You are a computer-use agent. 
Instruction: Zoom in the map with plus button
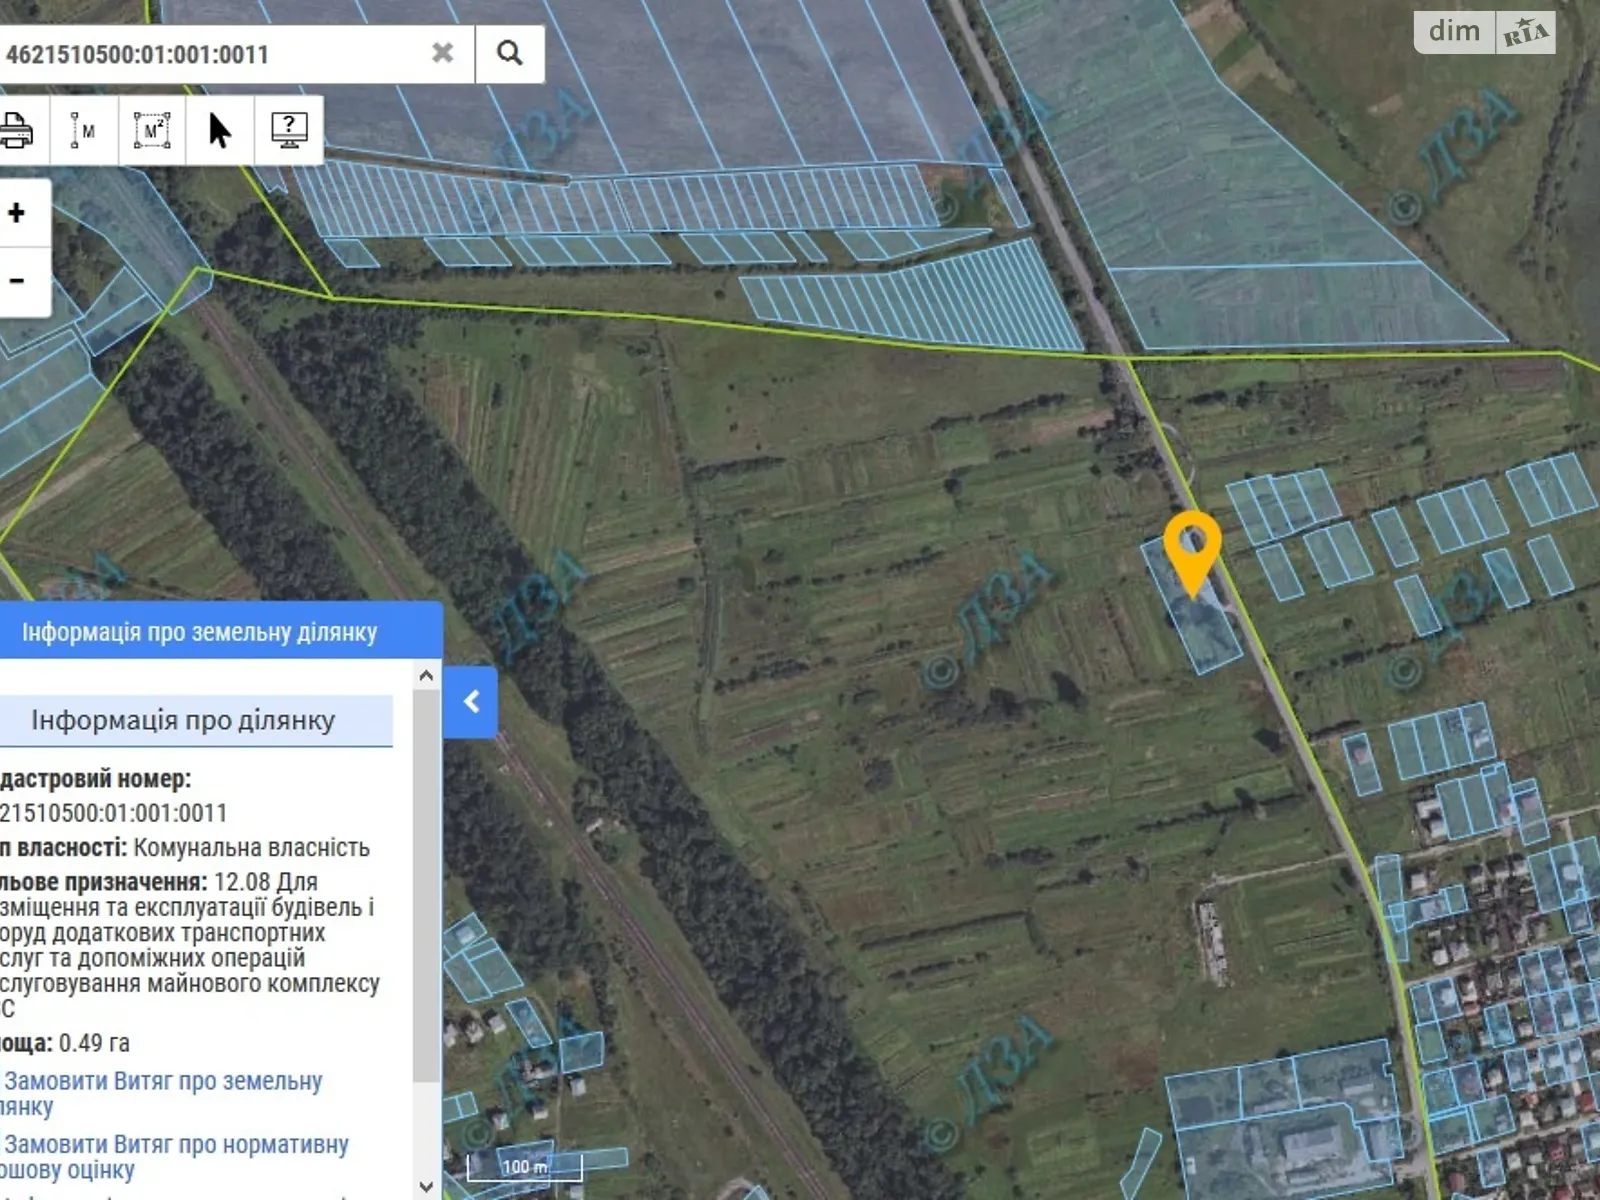tap(17, 213)
